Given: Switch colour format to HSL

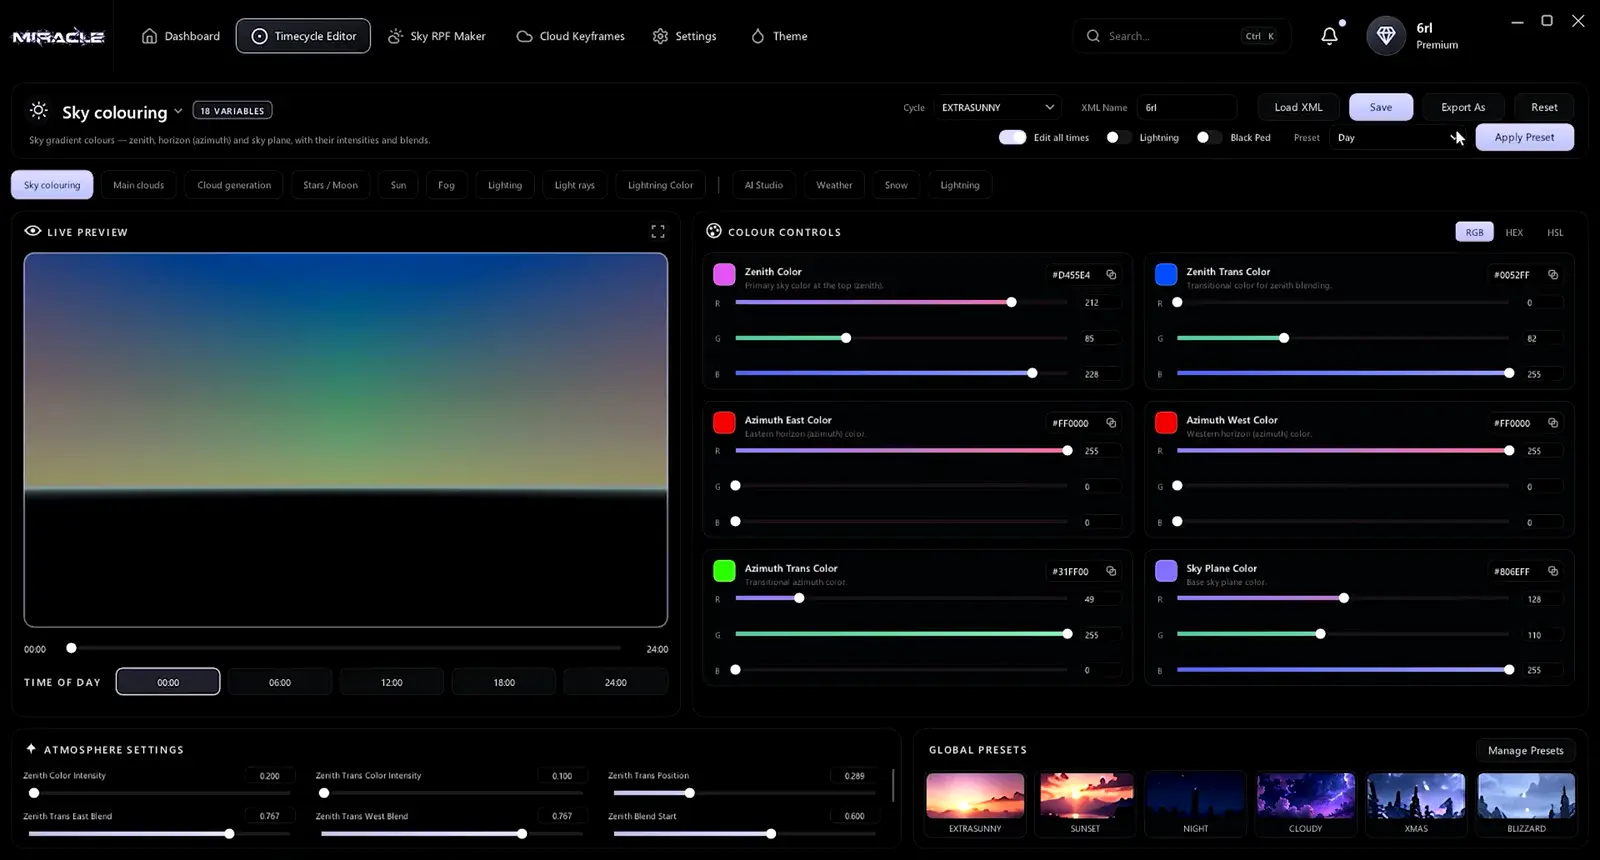Looking at the screenshot, I should click(x=1555, y=232).
